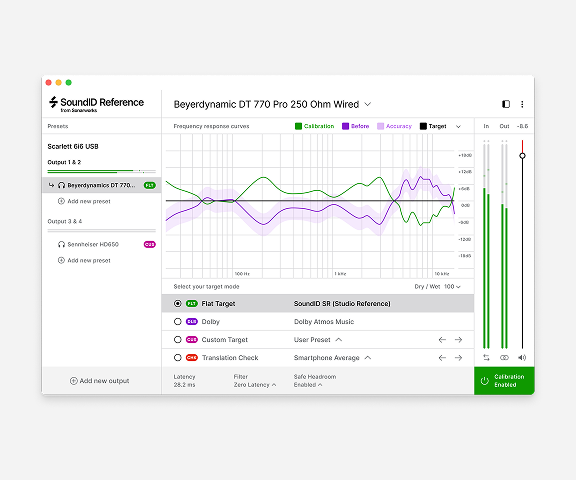This screenshot has width=576, height=480.
Task: Select the Custom Target radio button
Action: [178, 340]
